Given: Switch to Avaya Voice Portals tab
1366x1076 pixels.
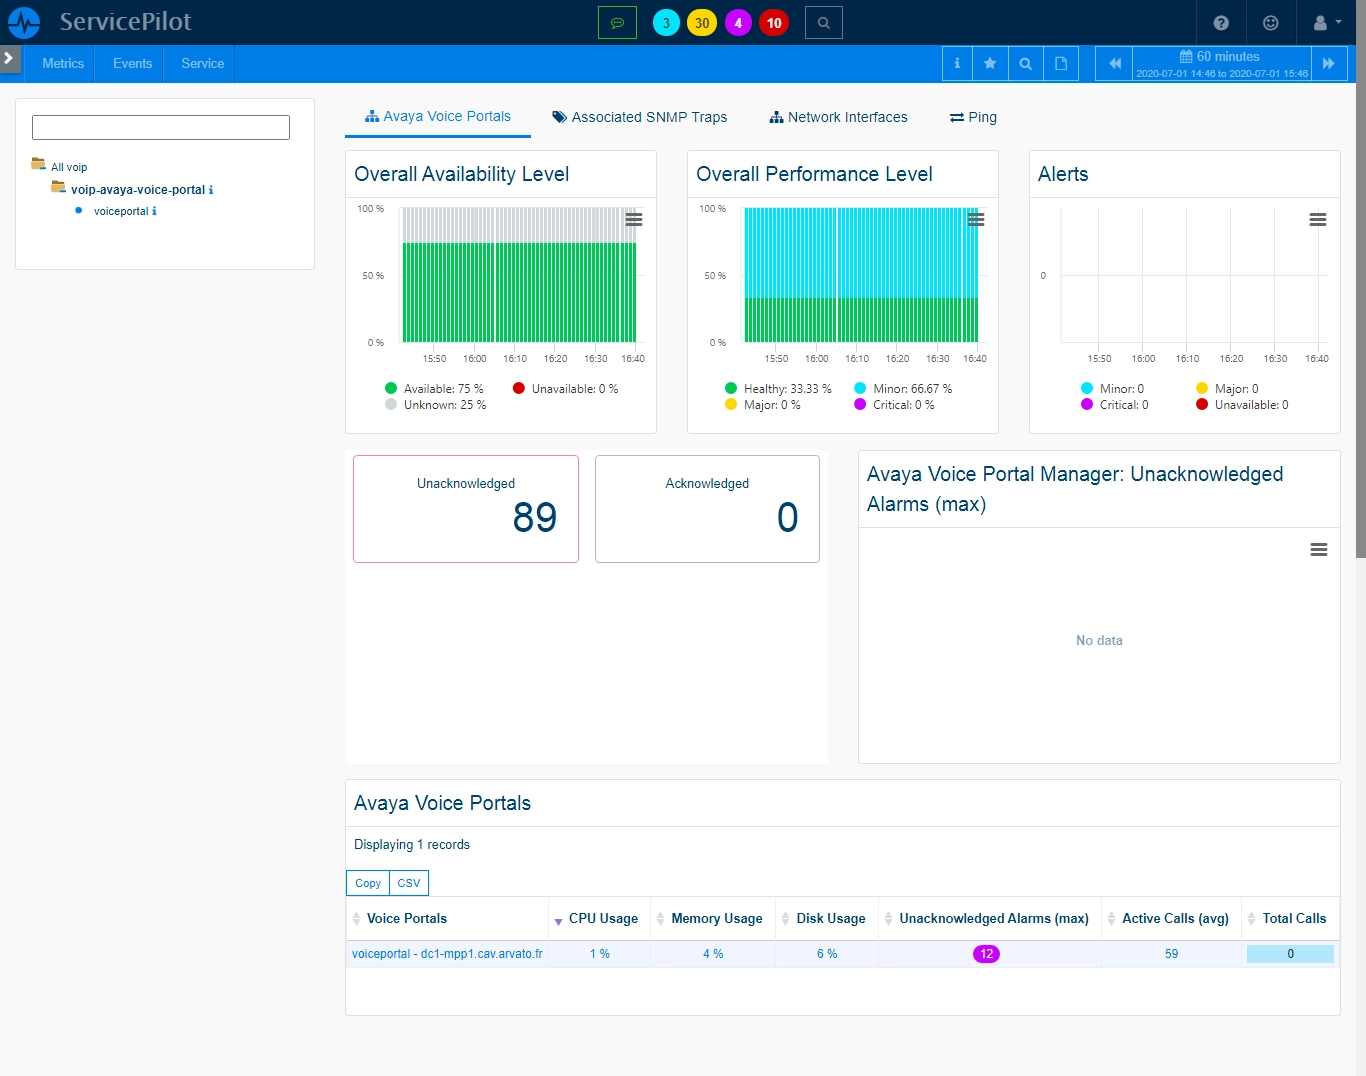Looking at the screenshot, I should (438, 116).
